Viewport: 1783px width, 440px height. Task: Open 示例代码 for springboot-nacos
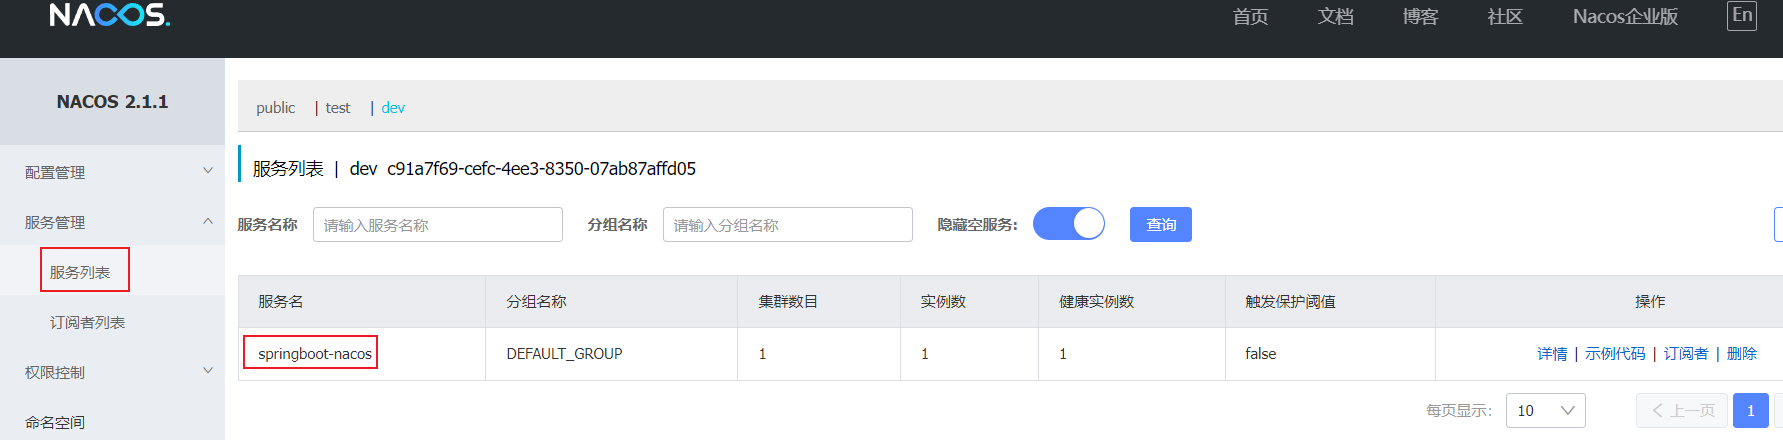[1615, 354]
